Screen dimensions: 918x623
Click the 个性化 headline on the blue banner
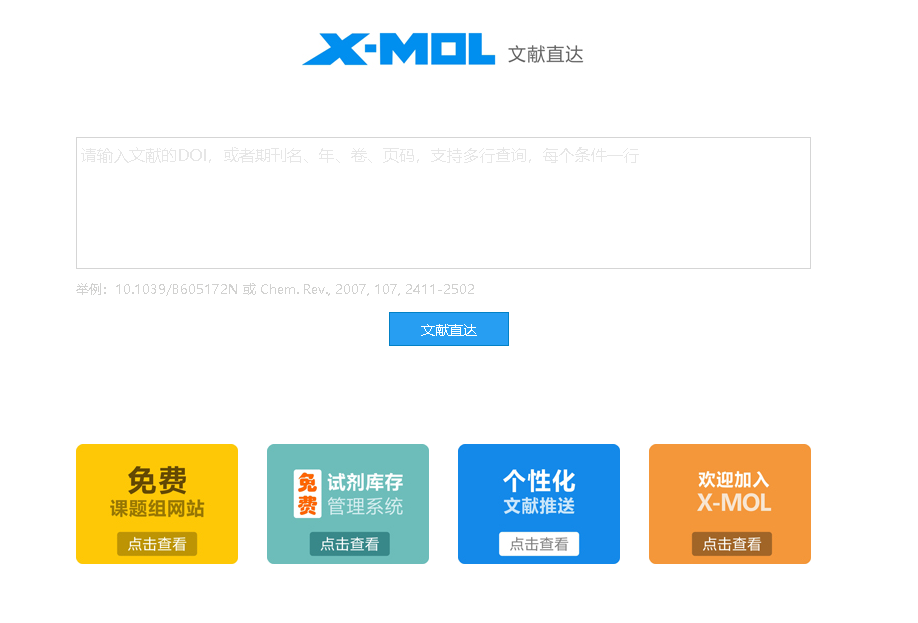click(538, 479)
